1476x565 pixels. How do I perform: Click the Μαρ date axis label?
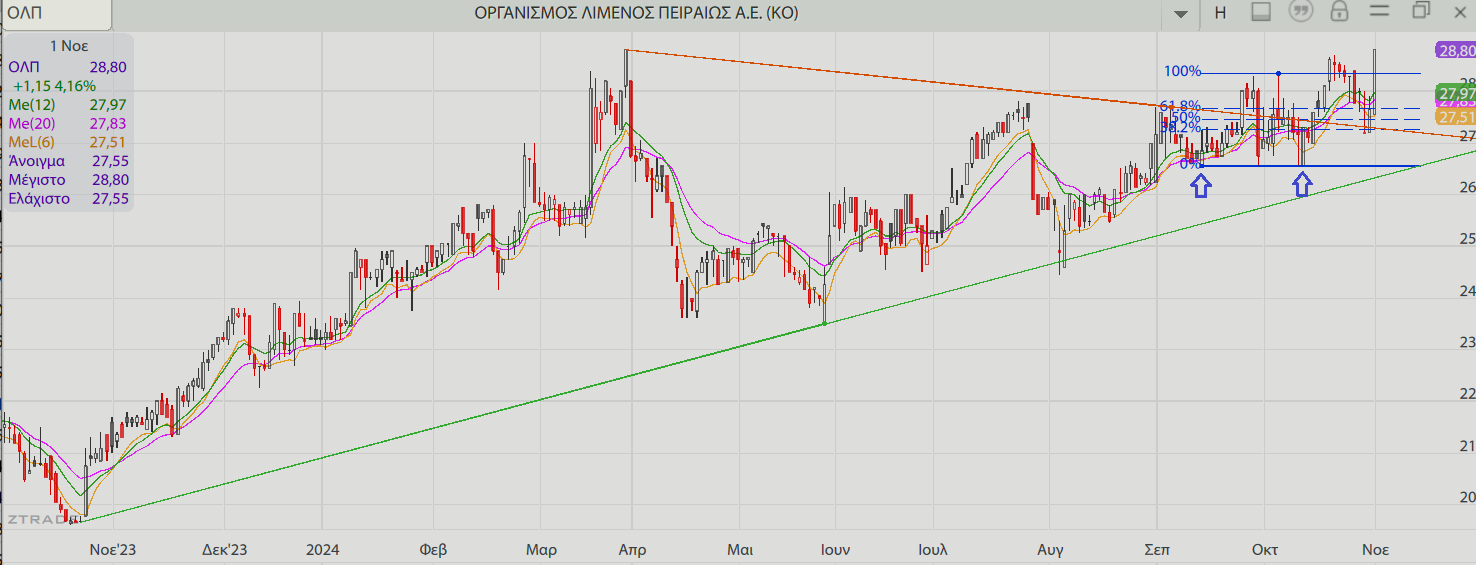(541, 549)
